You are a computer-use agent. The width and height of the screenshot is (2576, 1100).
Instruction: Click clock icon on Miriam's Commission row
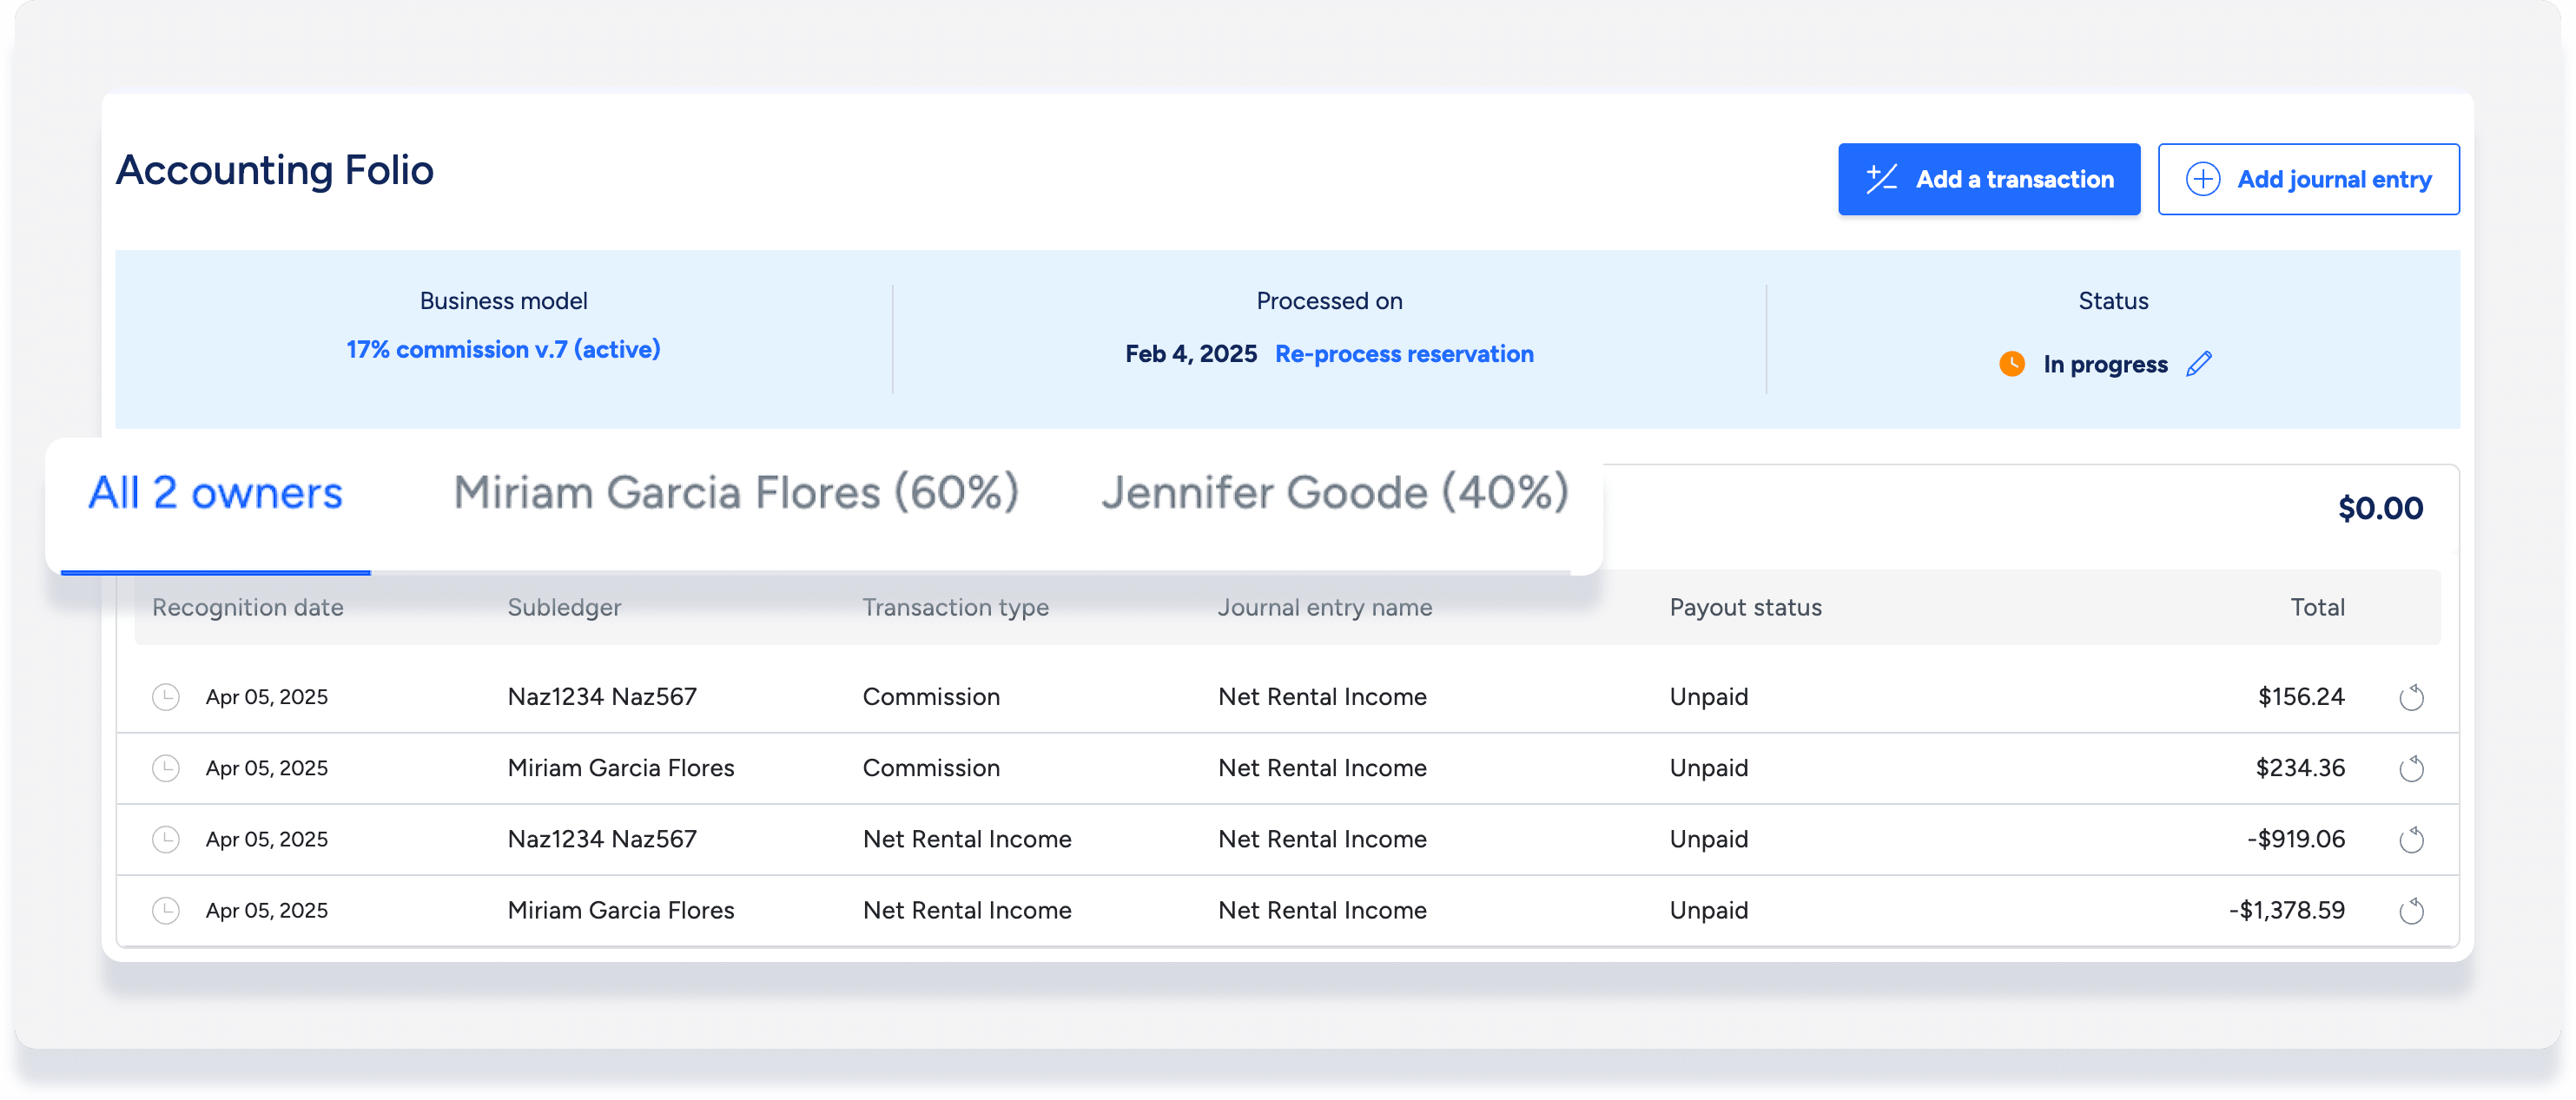click(x=166, y=768)
